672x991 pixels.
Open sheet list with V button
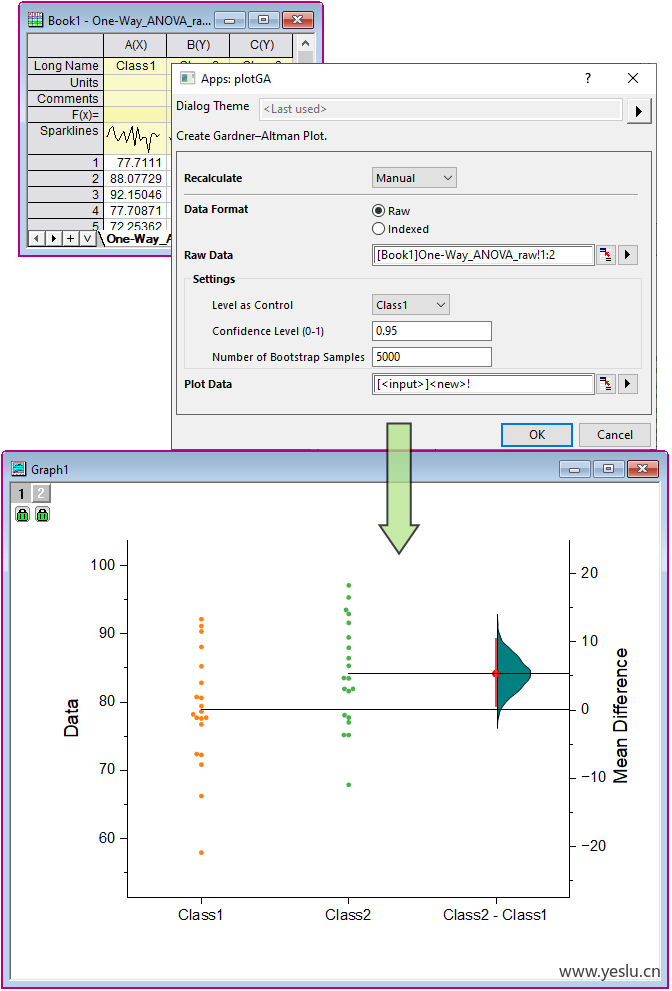click(87, 238)
